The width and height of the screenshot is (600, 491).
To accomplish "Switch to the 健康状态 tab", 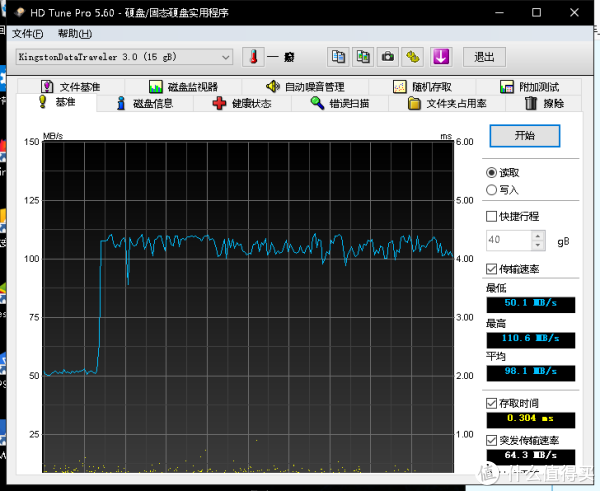I will coord(242,103).
